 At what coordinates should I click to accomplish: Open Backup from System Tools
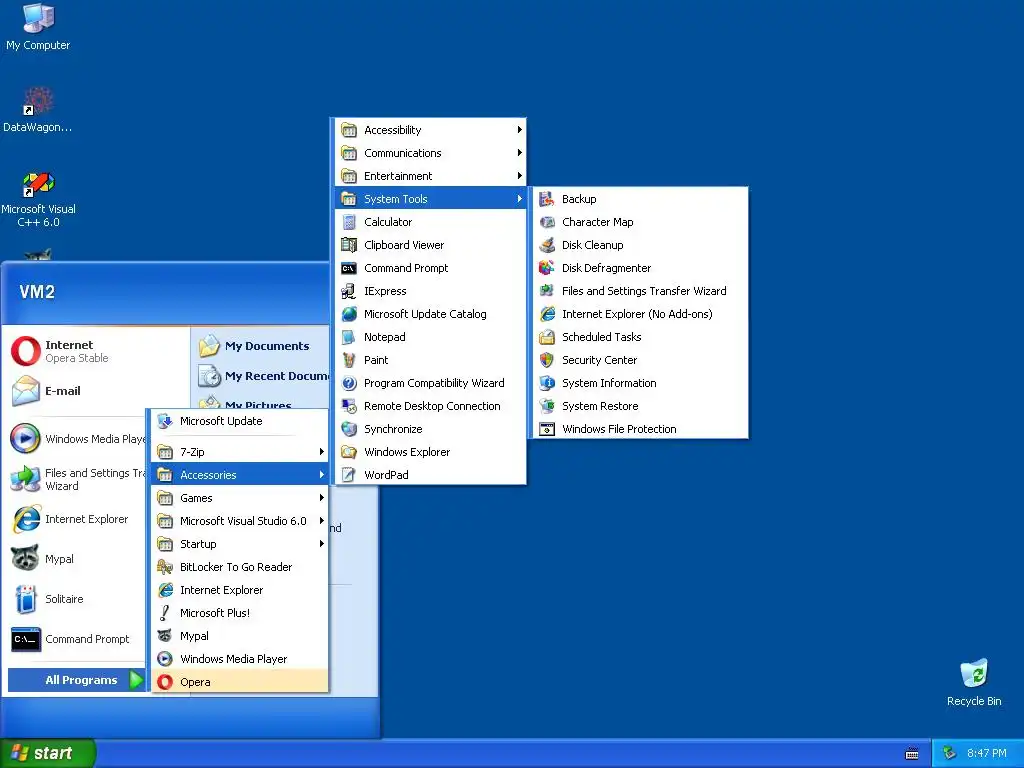pyautogui.click(x=640, y=199)
